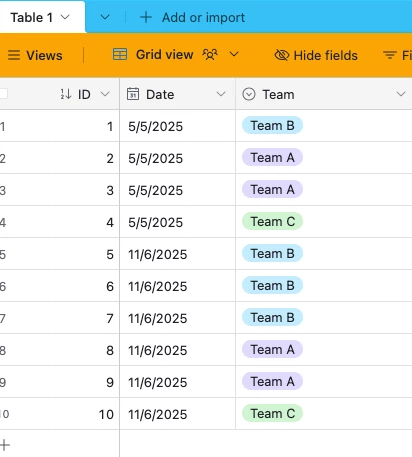Click the single-select icon in Team header

pos(249,94)
